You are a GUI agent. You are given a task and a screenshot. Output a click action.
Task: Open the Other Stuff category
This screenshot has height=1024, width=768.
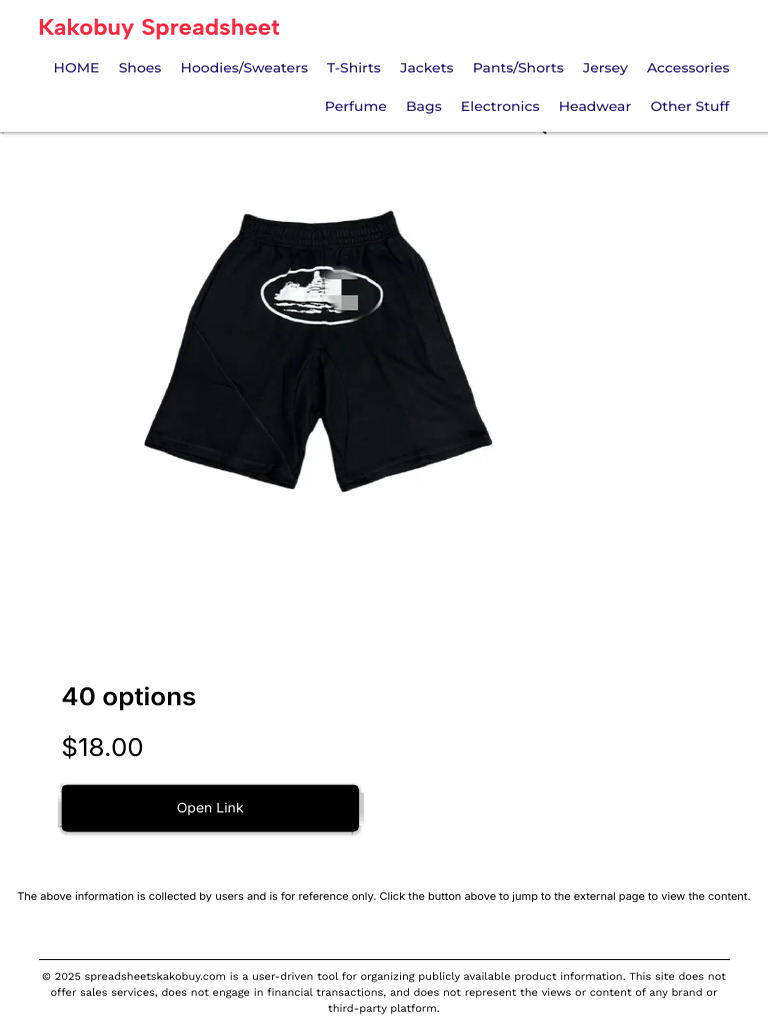coord(690,106)
